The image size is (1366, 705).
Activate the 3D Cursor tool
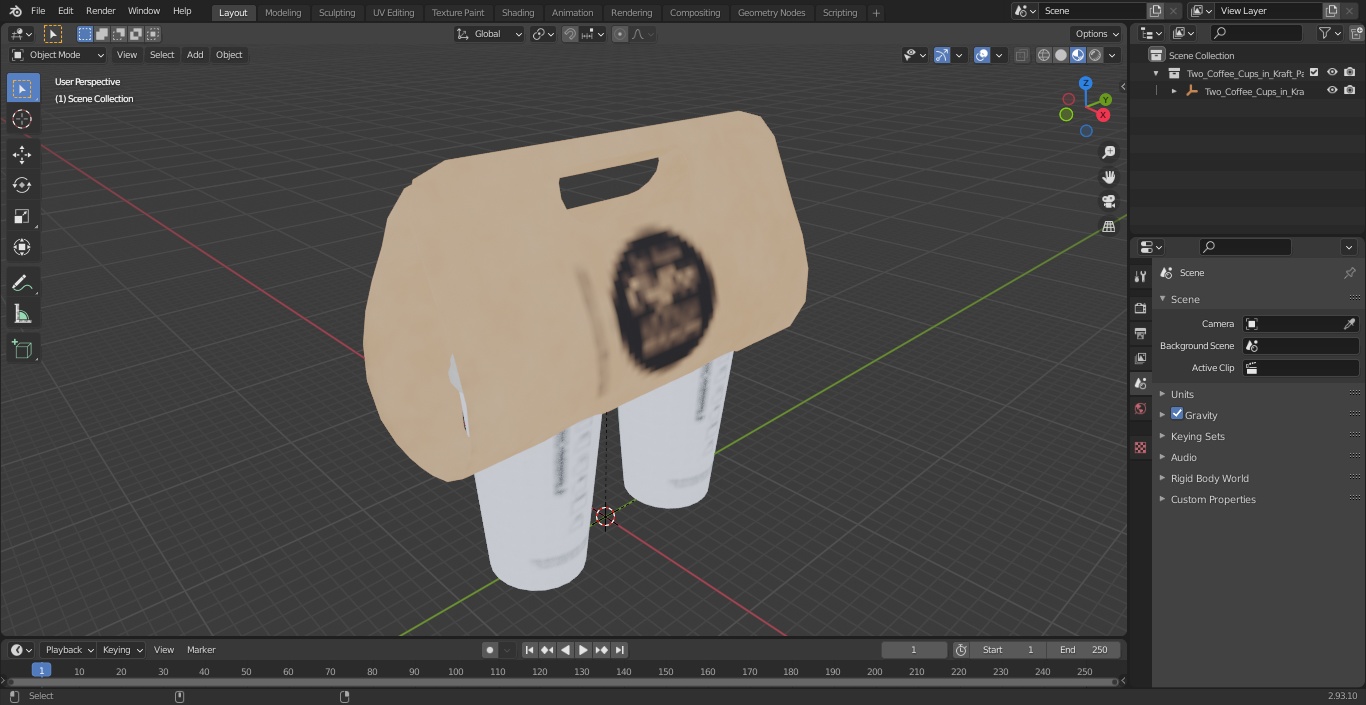click(x=22, y=119)
